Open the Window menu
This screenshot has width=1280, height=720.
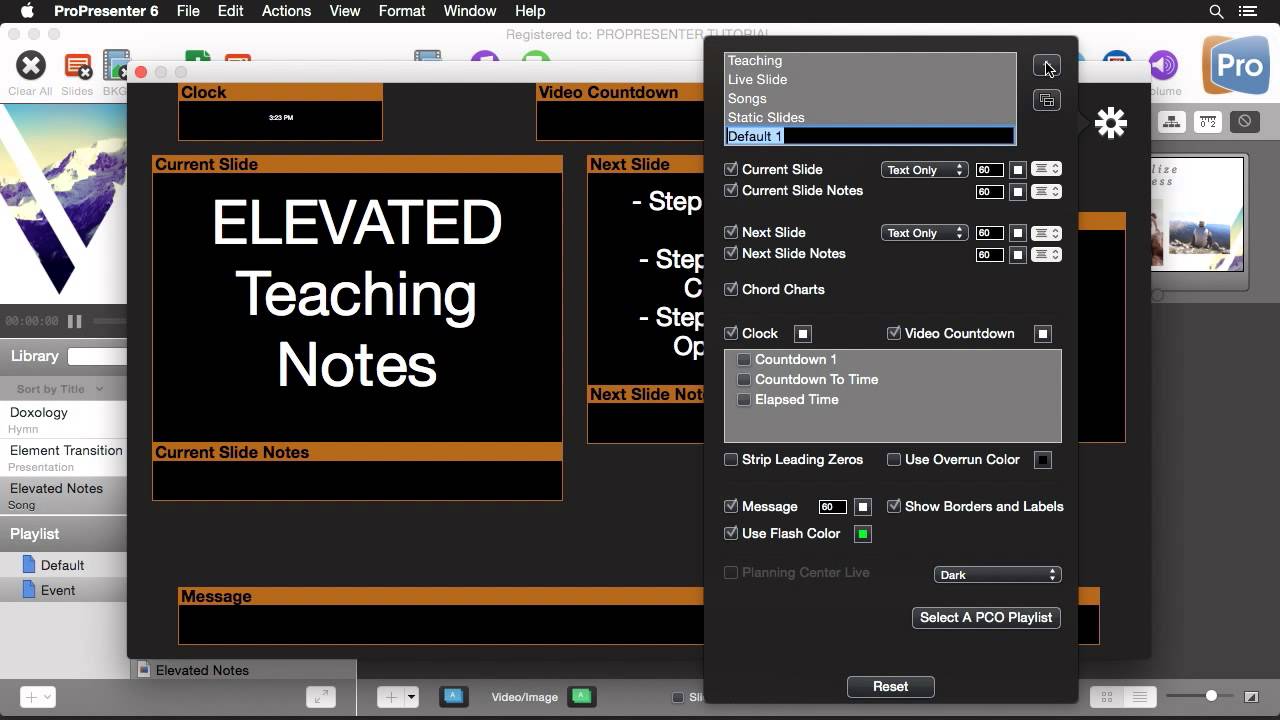469,11
